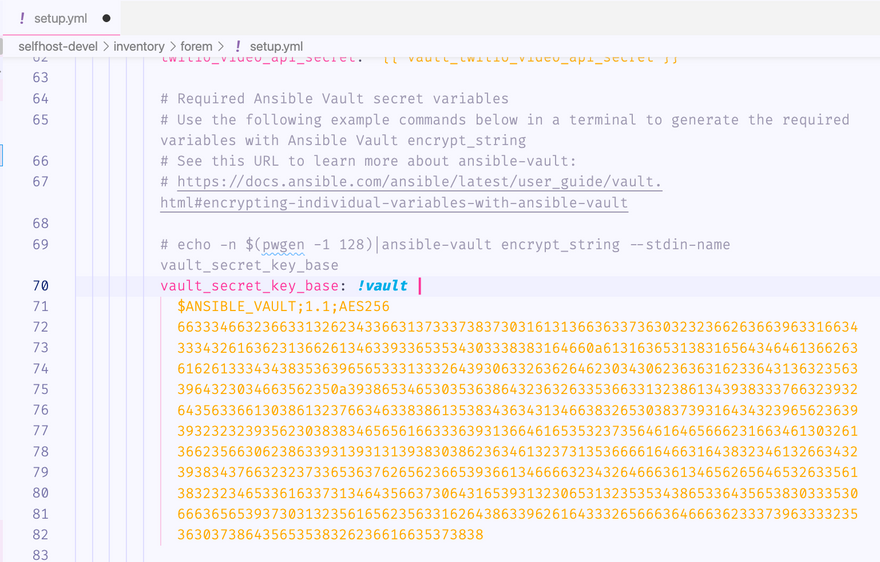Open inventory folder breadcrumb

pos(139,46)
